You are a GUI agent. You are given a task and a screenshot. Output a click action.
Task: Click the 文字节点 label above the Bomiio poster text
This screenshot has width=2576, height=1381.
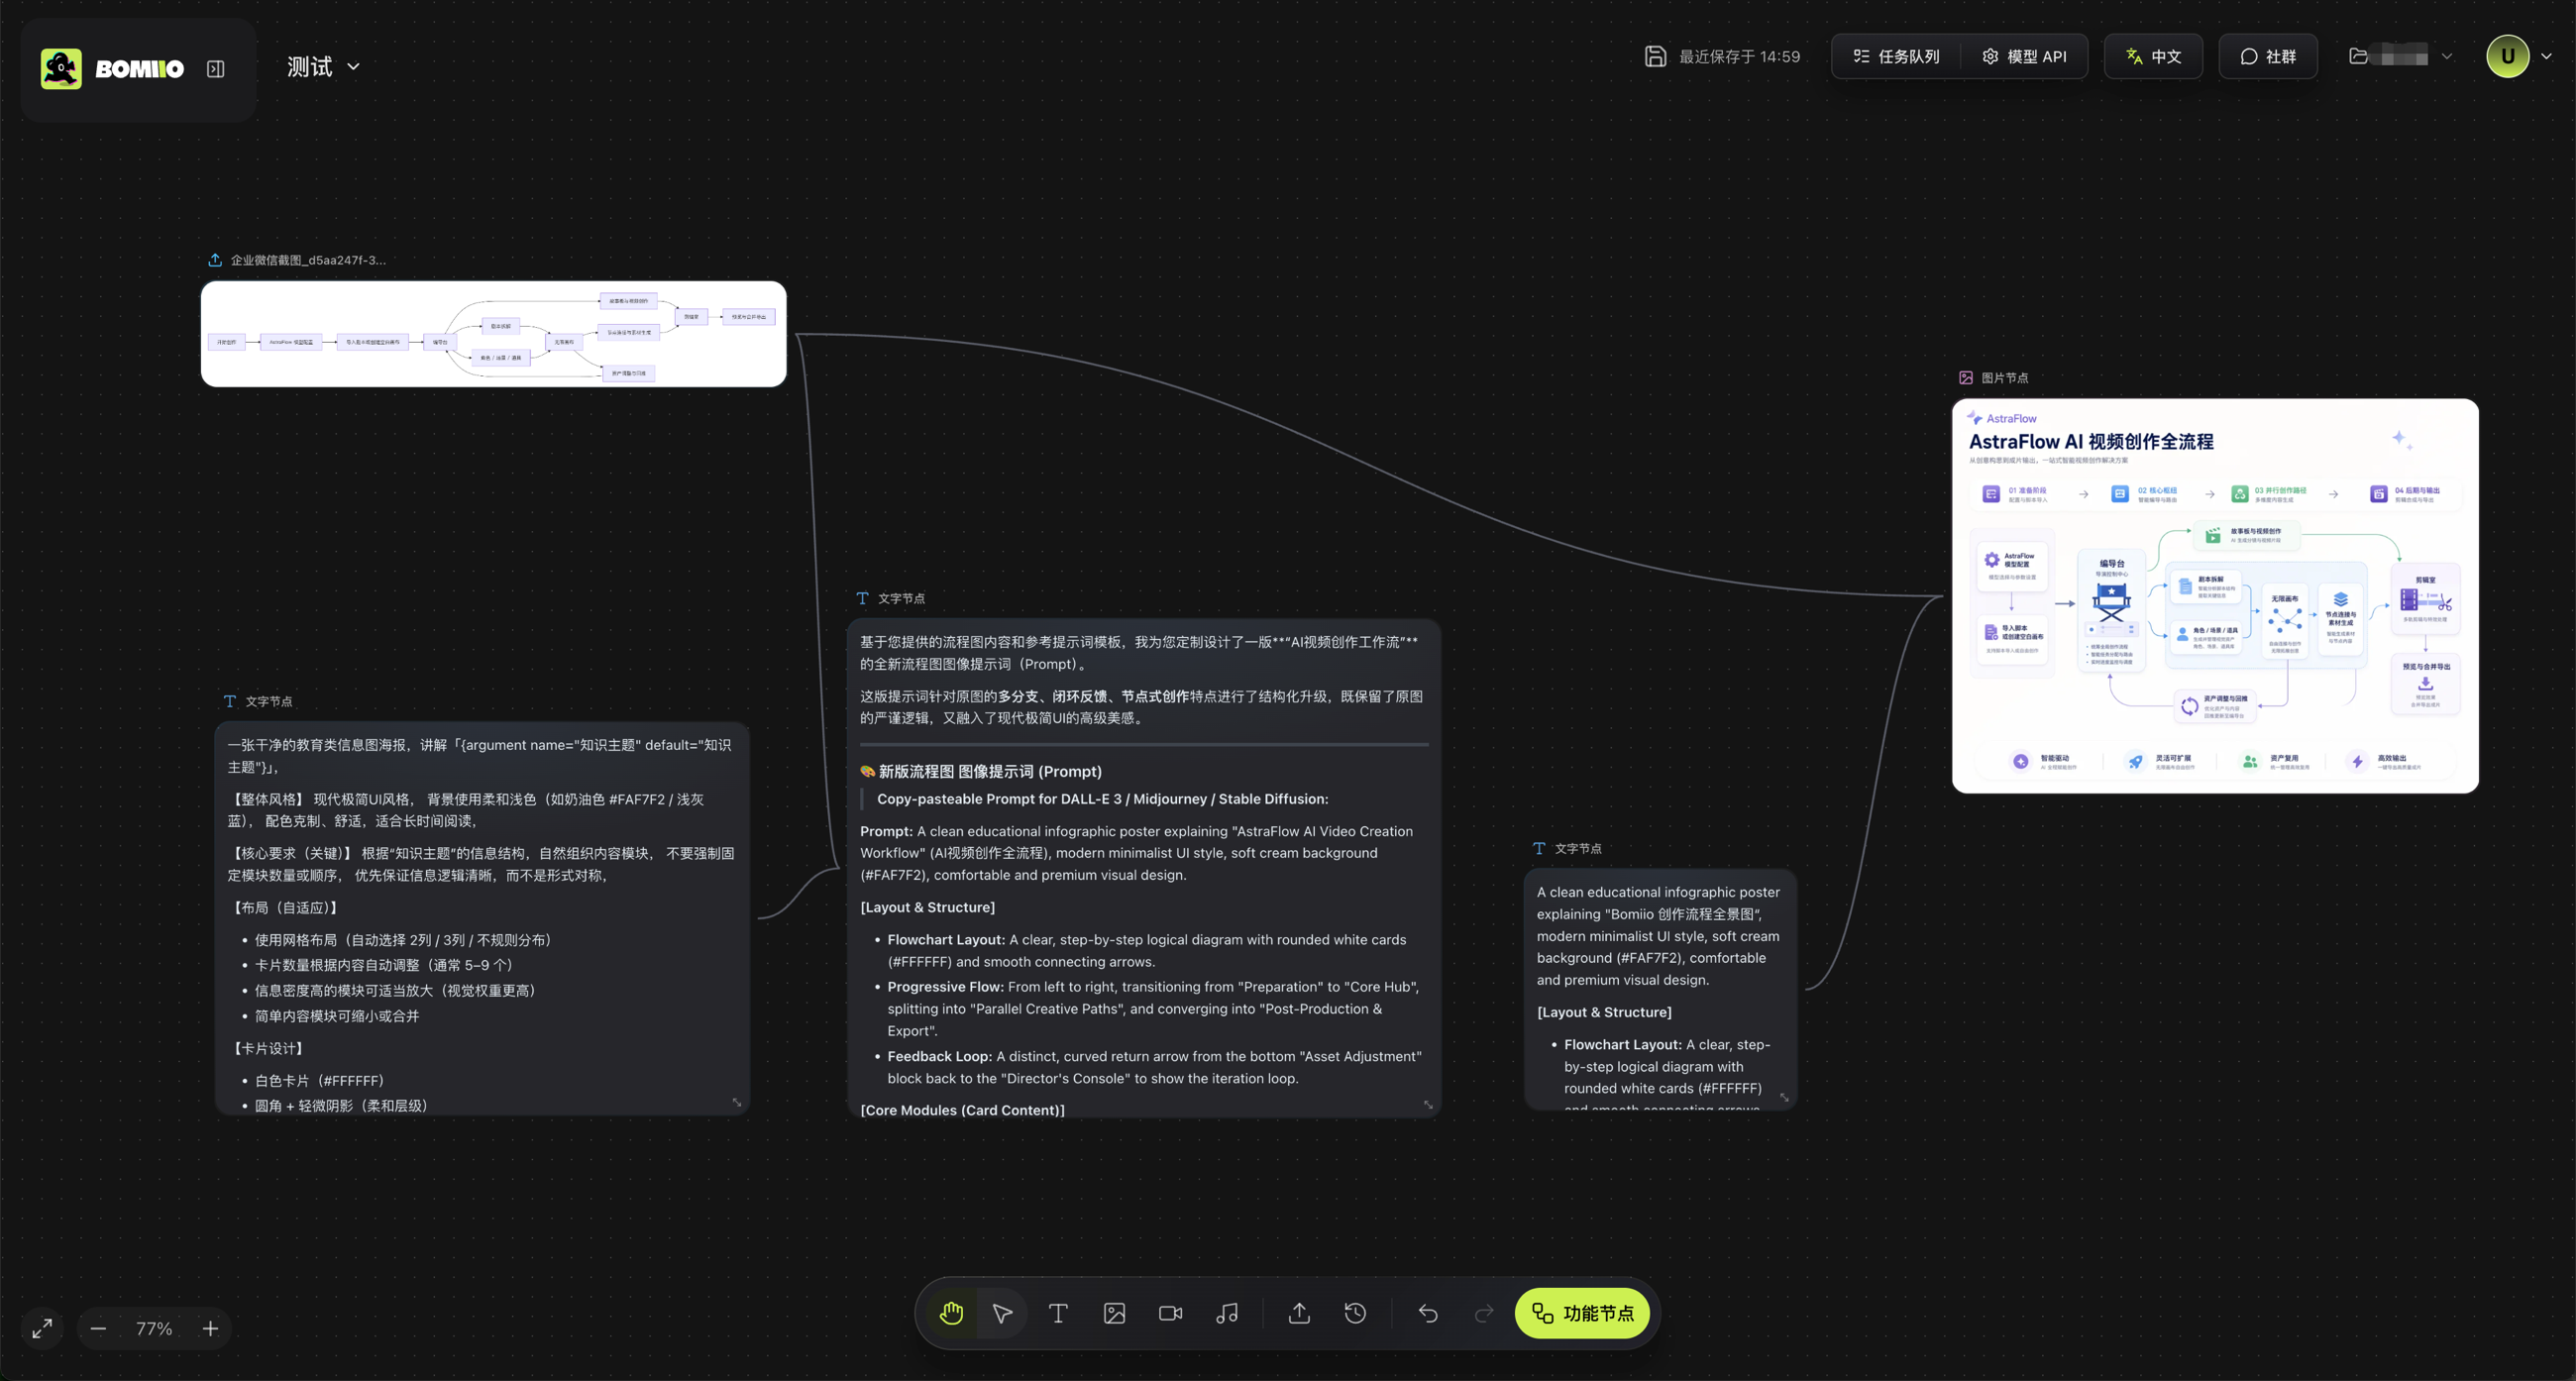(x=1577, y=849)
